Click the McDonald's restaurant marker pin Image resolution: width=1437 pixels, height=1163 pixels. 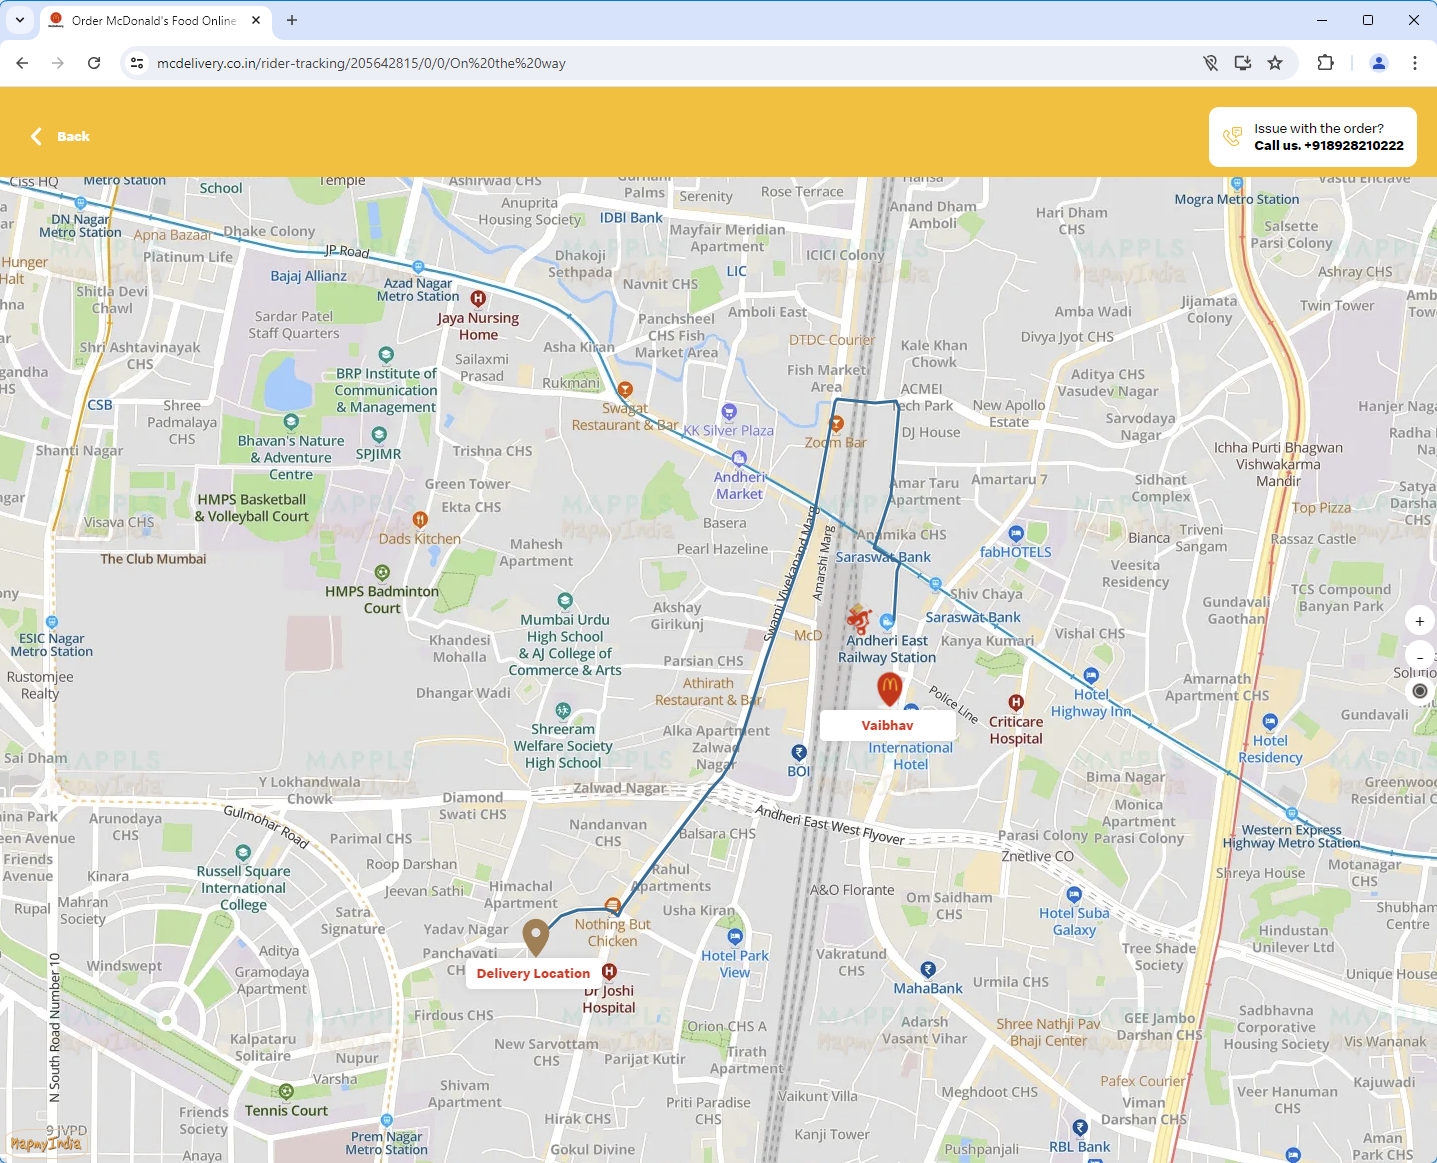(889, 688)
